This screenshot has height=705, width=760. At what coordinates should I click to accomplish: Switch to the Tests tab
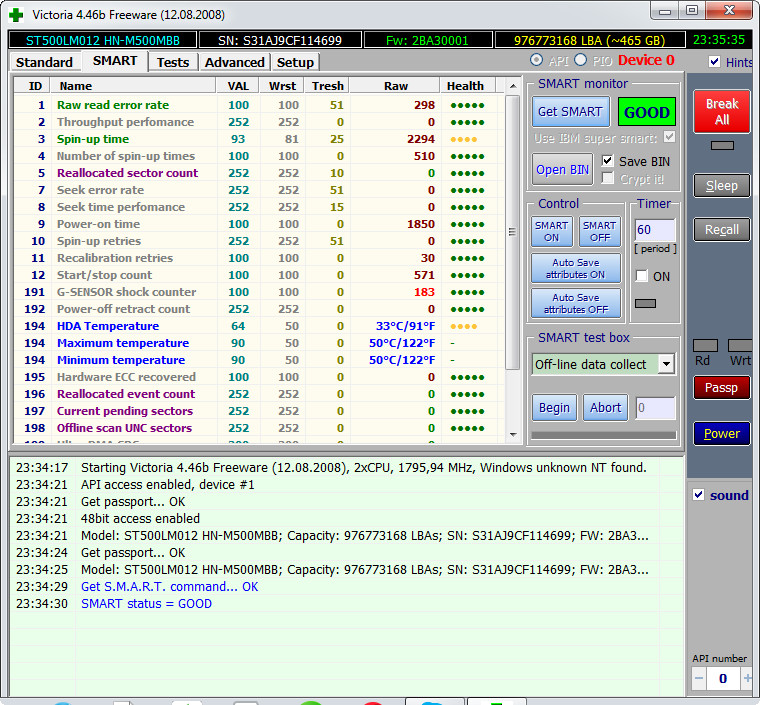pyautogui.click(x=172, y=62)
